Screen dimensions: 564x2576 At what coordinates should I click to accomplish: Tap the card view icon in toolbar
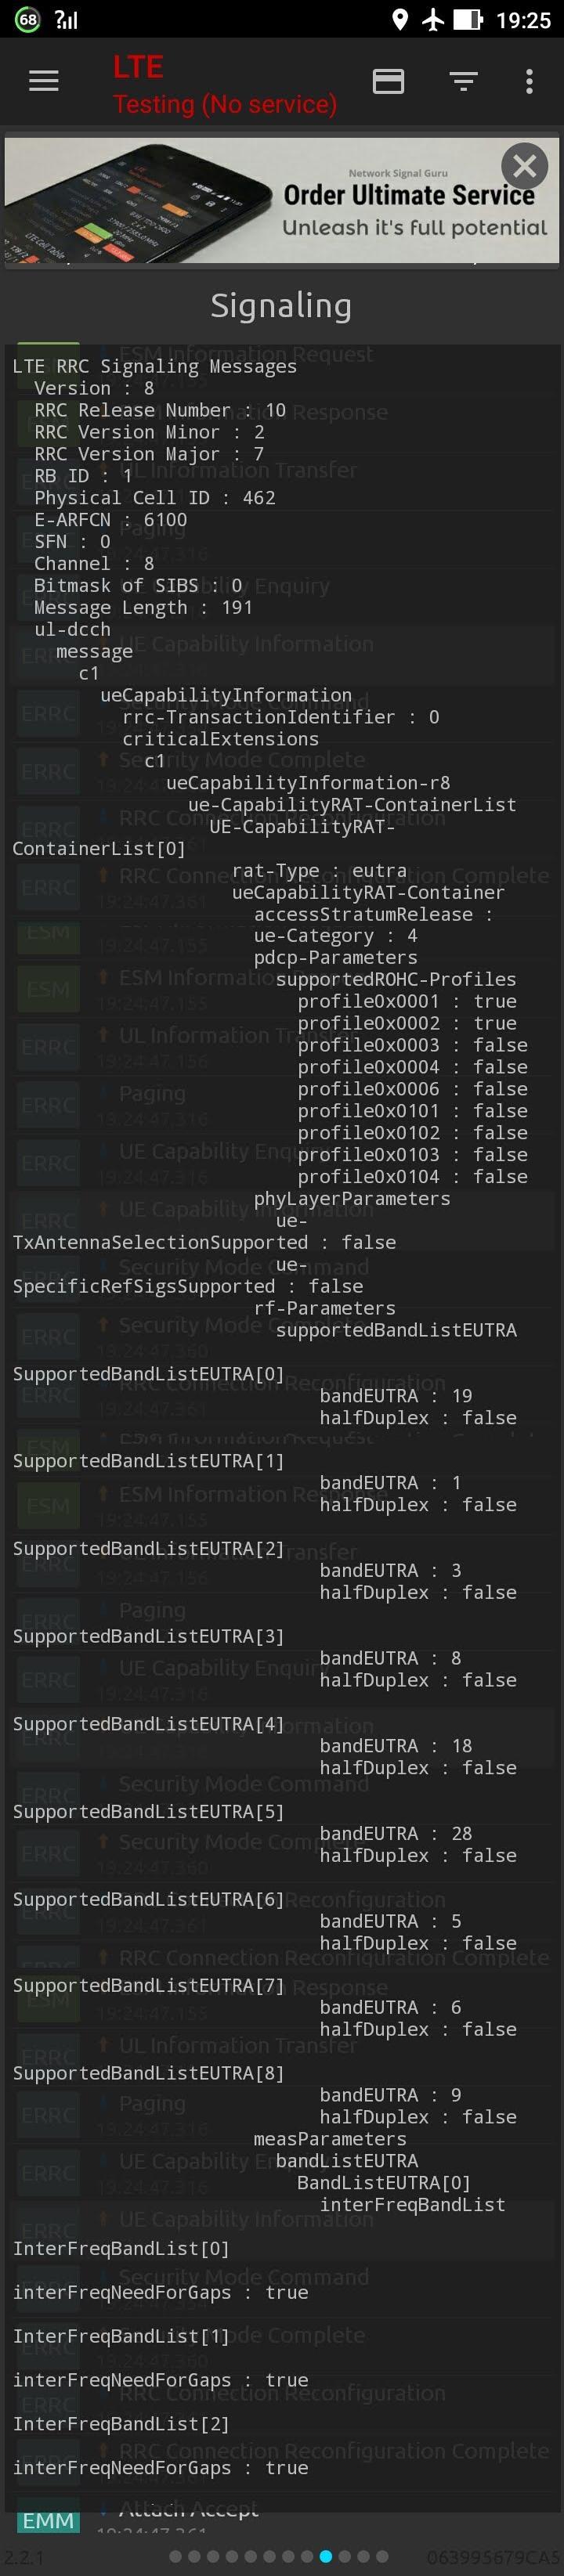(x=388, y=81)
